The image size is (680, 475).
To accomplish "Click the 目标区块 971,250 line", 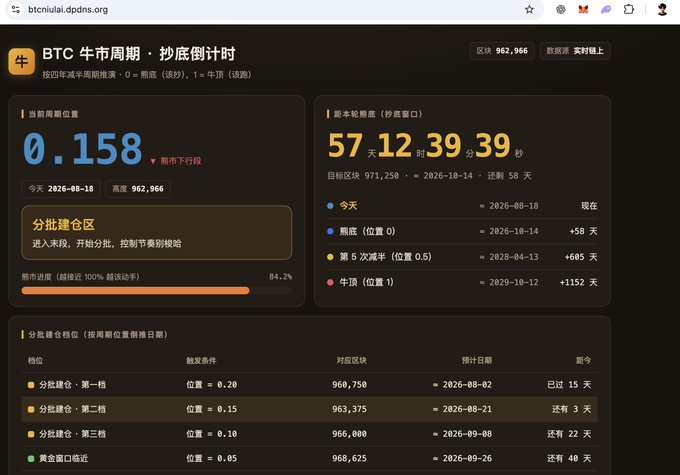I will click(429, 176).
